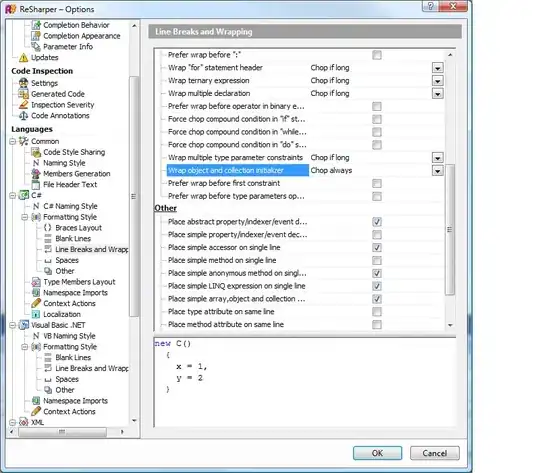Check place type attribute on same line
Screen dimensions: 540x473
[x=377, y=312]
